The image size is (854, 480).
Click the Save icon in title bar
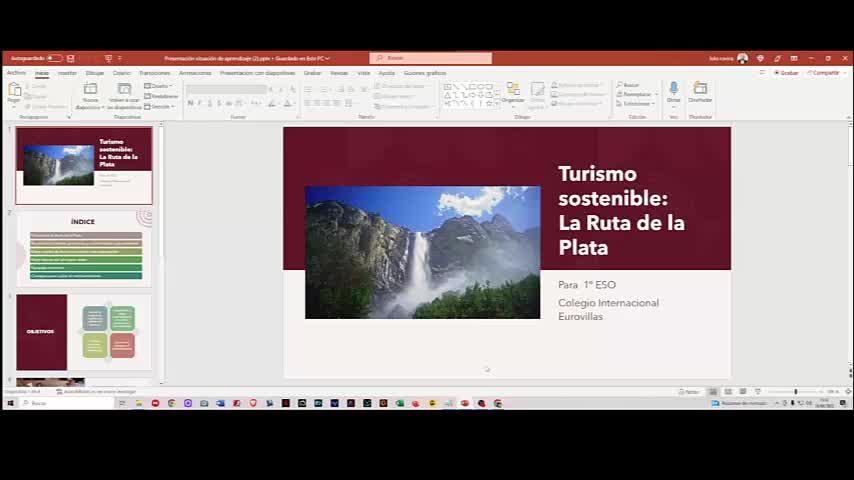(x=70, y=58)
